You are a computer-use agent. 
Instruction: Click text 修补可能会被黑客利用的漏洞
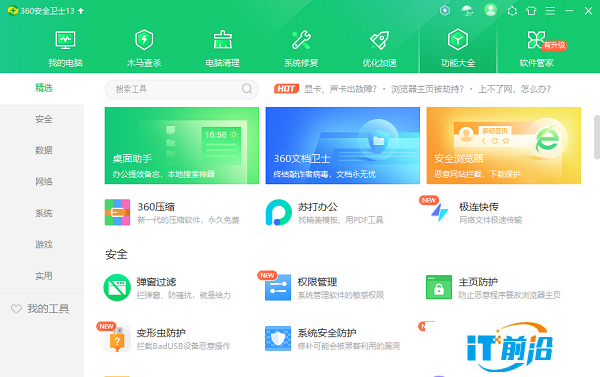[x=349, y=346]
